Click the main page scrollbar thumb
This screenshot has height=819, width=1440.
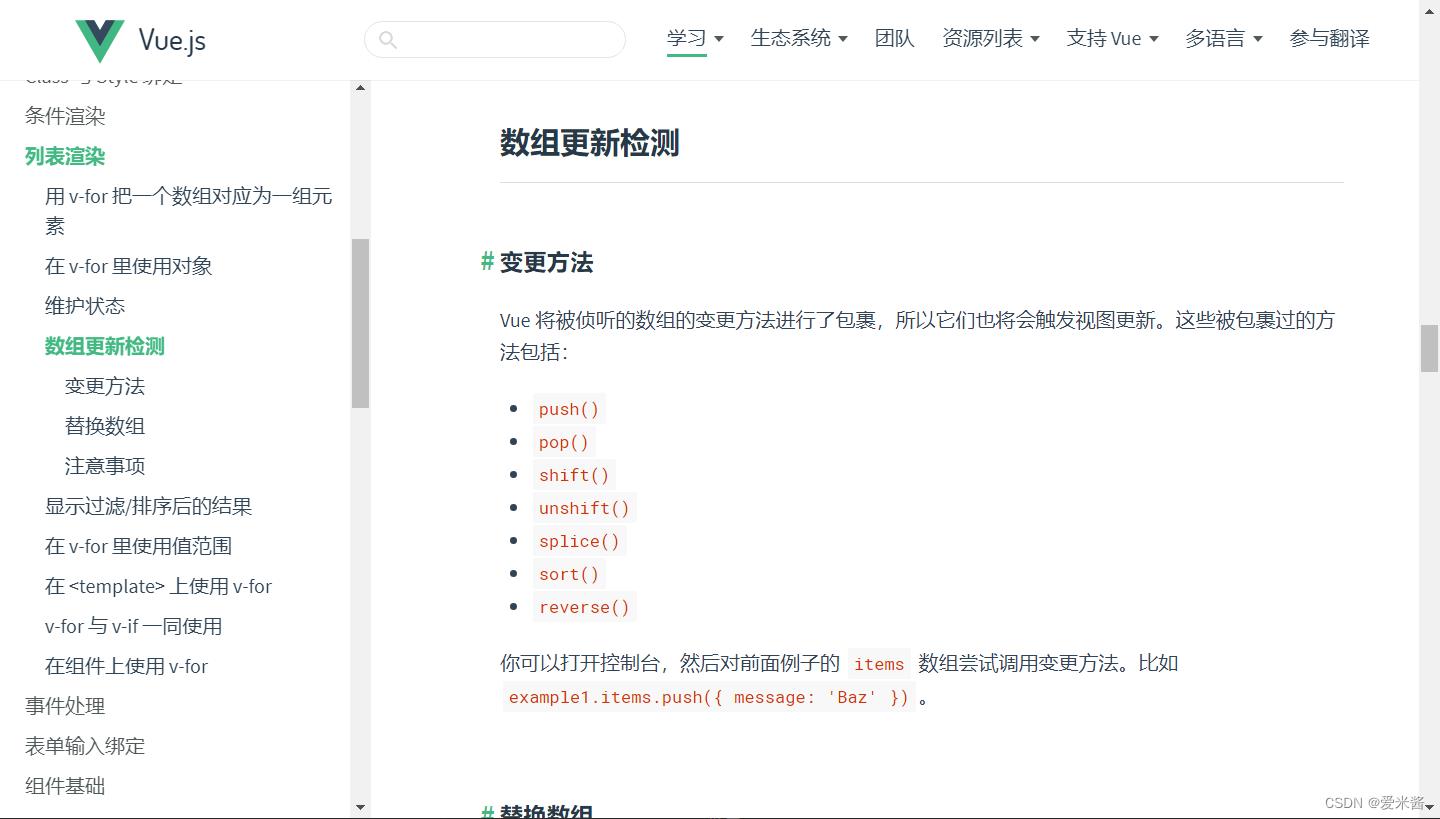click(1430, 348)
